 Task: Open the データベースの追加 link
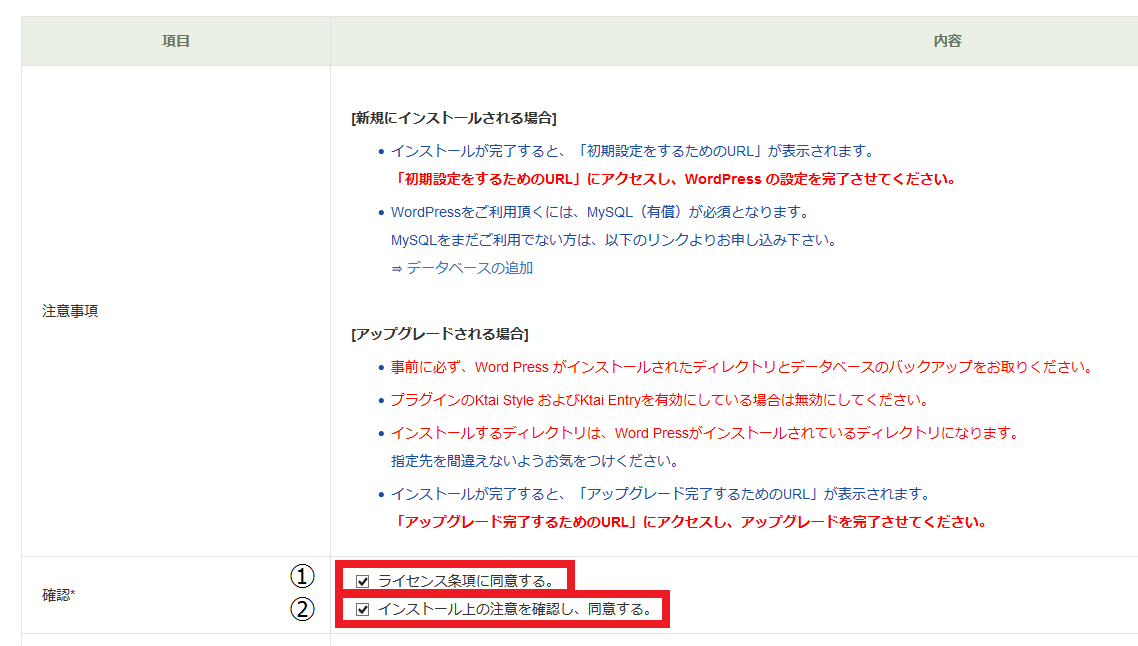469,268
